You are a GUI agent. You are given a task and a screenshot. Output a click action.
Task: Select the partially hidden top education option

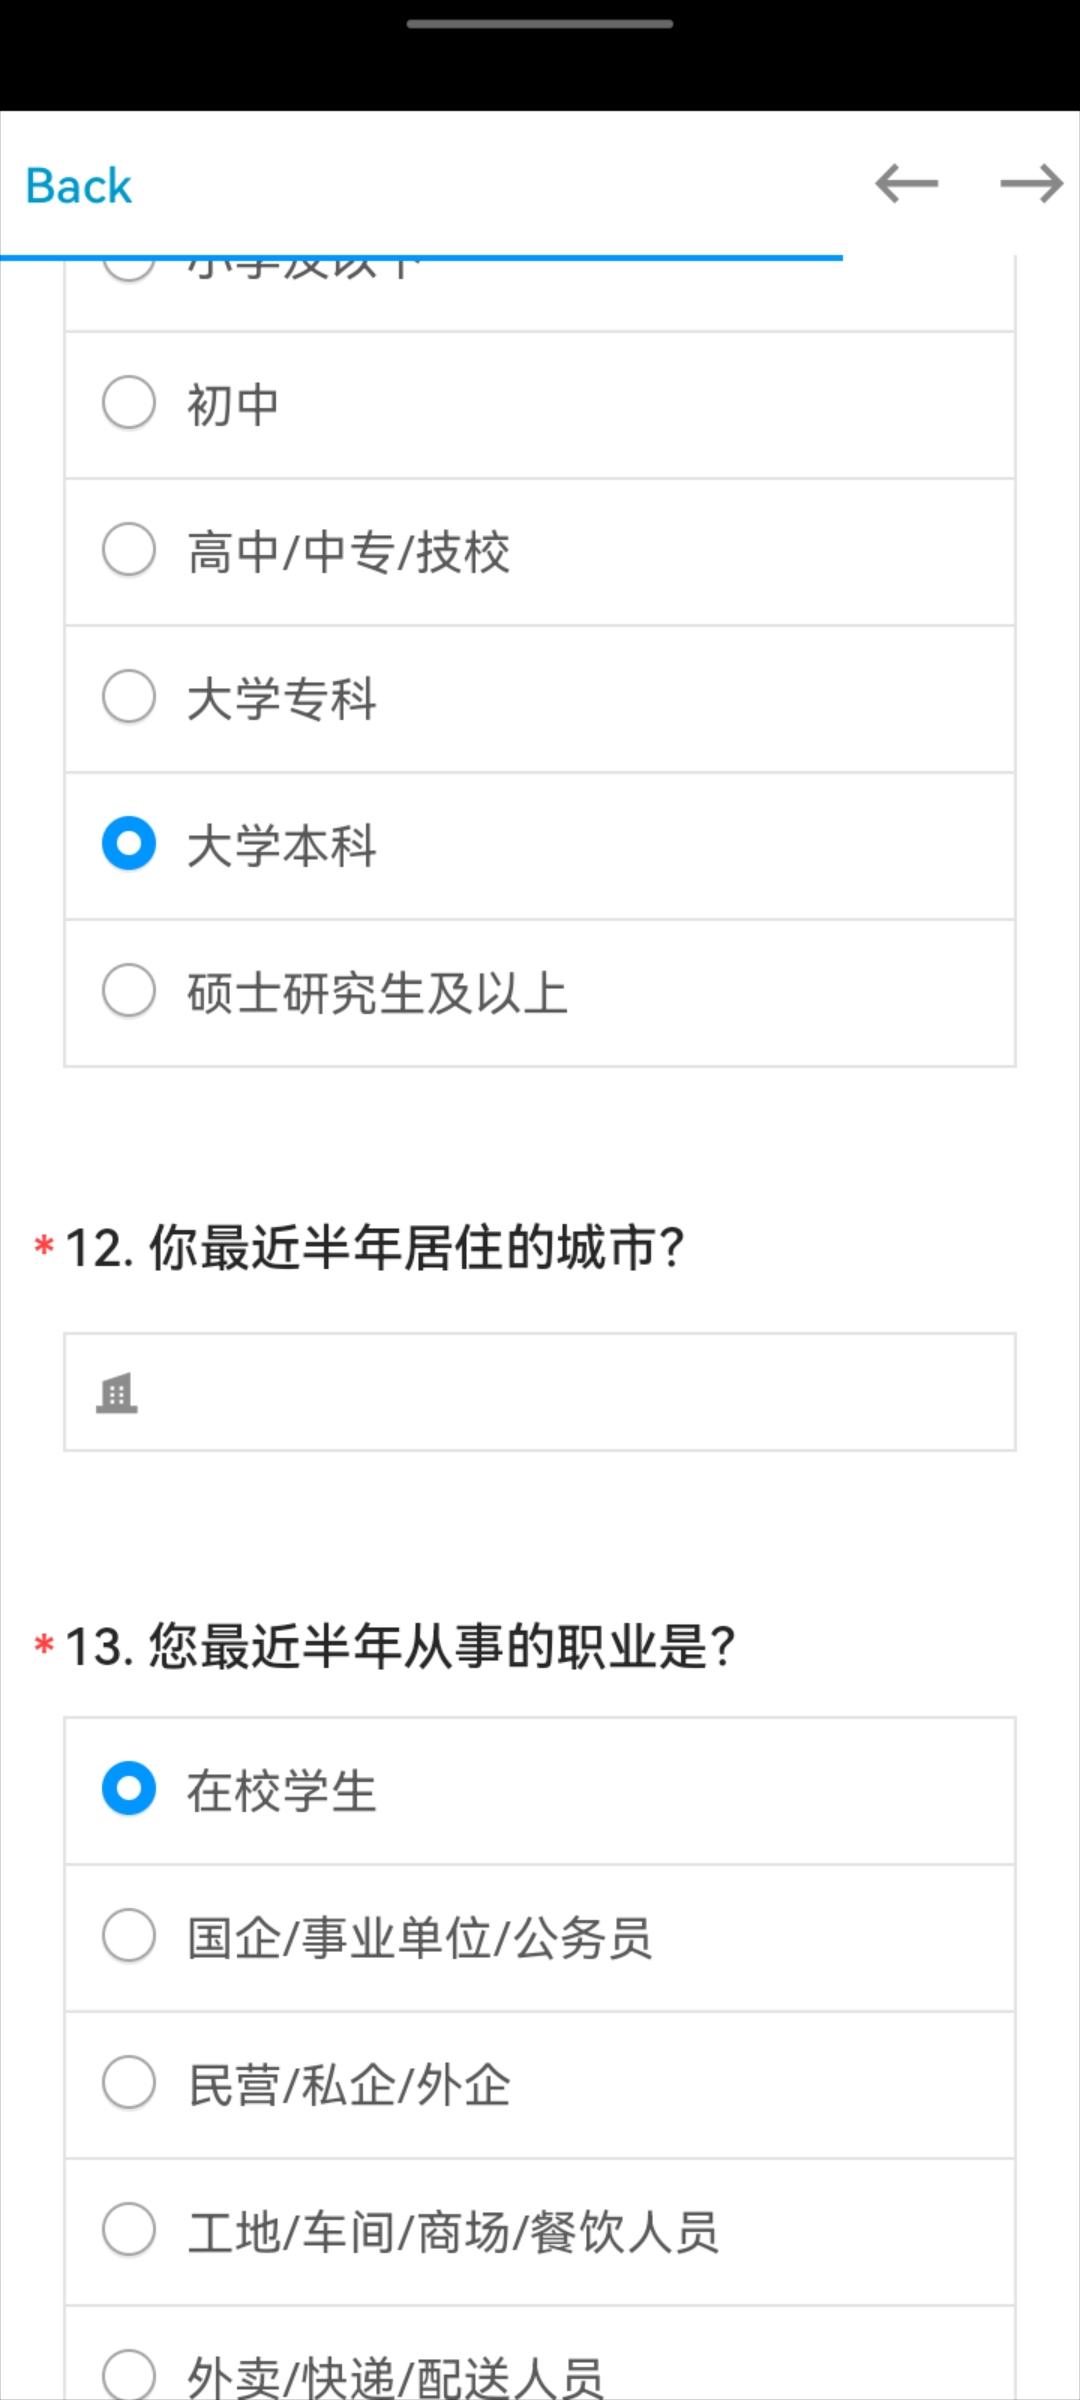(x=129, y=270)
